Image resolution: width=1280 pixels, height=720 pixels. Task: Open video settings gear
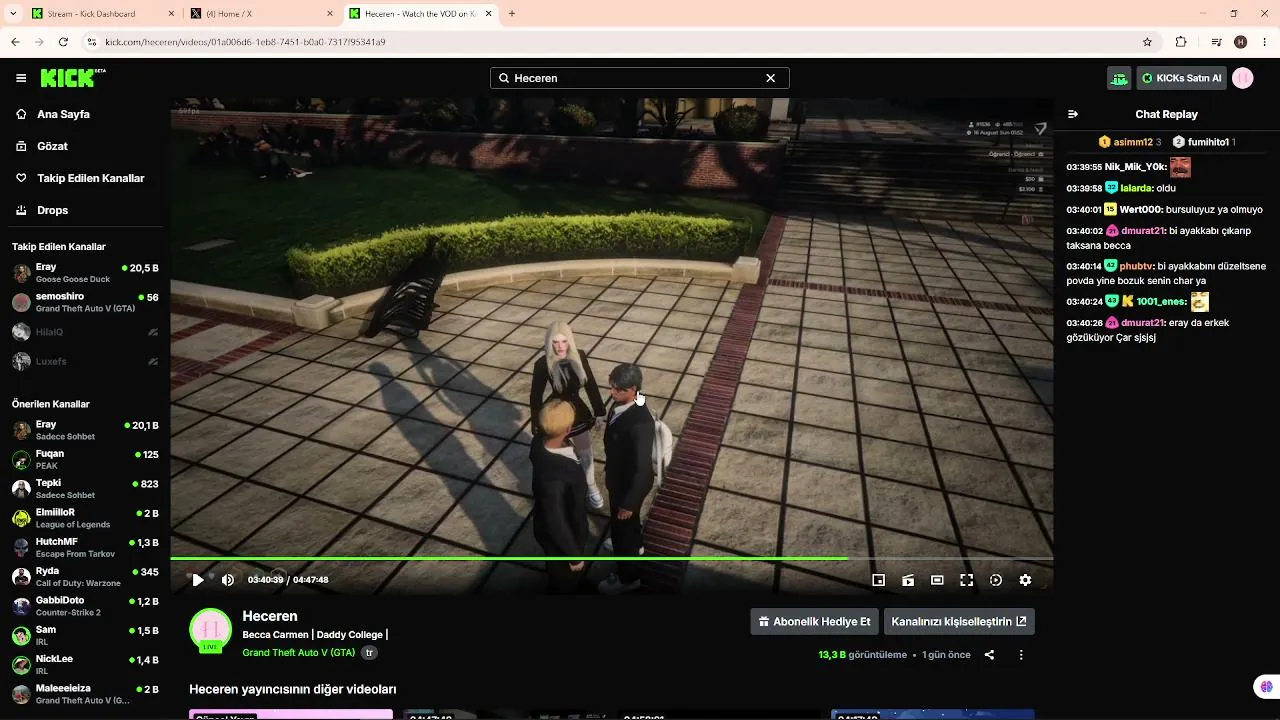click(1025, 580)
